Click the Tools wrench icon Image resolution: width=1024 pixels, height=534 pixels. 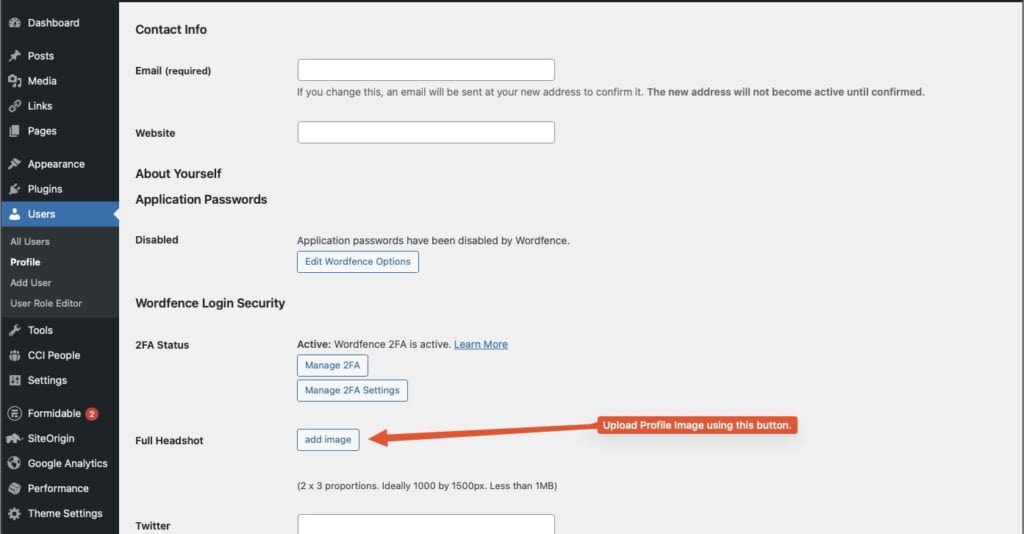pyautogui.click(x=14, y=330)
